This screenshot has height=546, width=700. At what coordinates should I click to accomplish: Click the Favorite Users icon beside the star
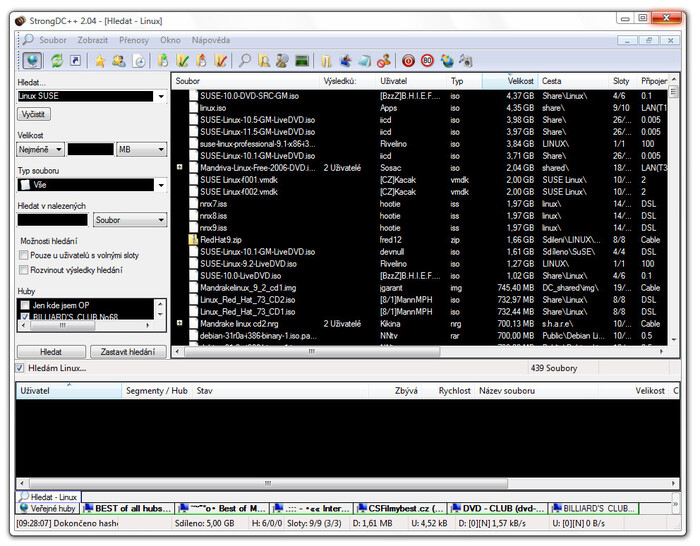tap(118, 61)
